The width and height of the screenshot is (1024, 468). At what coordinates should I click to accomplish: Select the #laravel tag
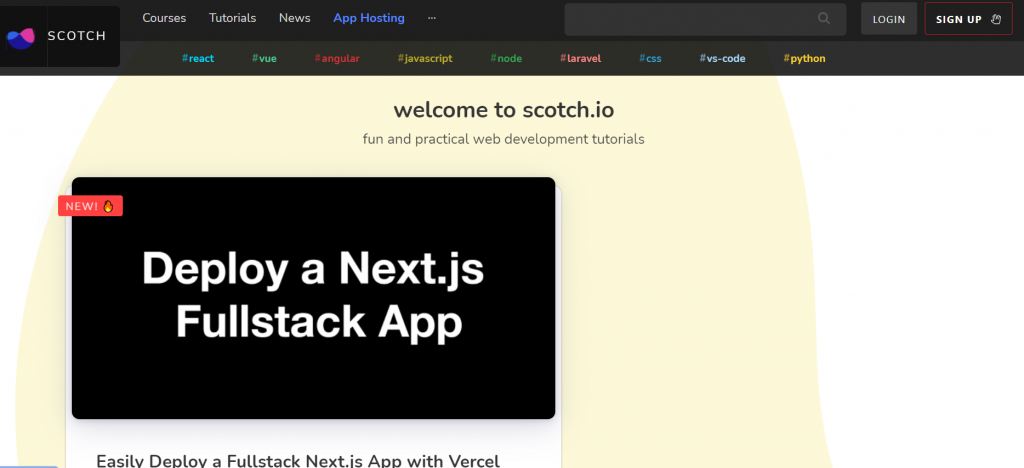coord(581,58)
